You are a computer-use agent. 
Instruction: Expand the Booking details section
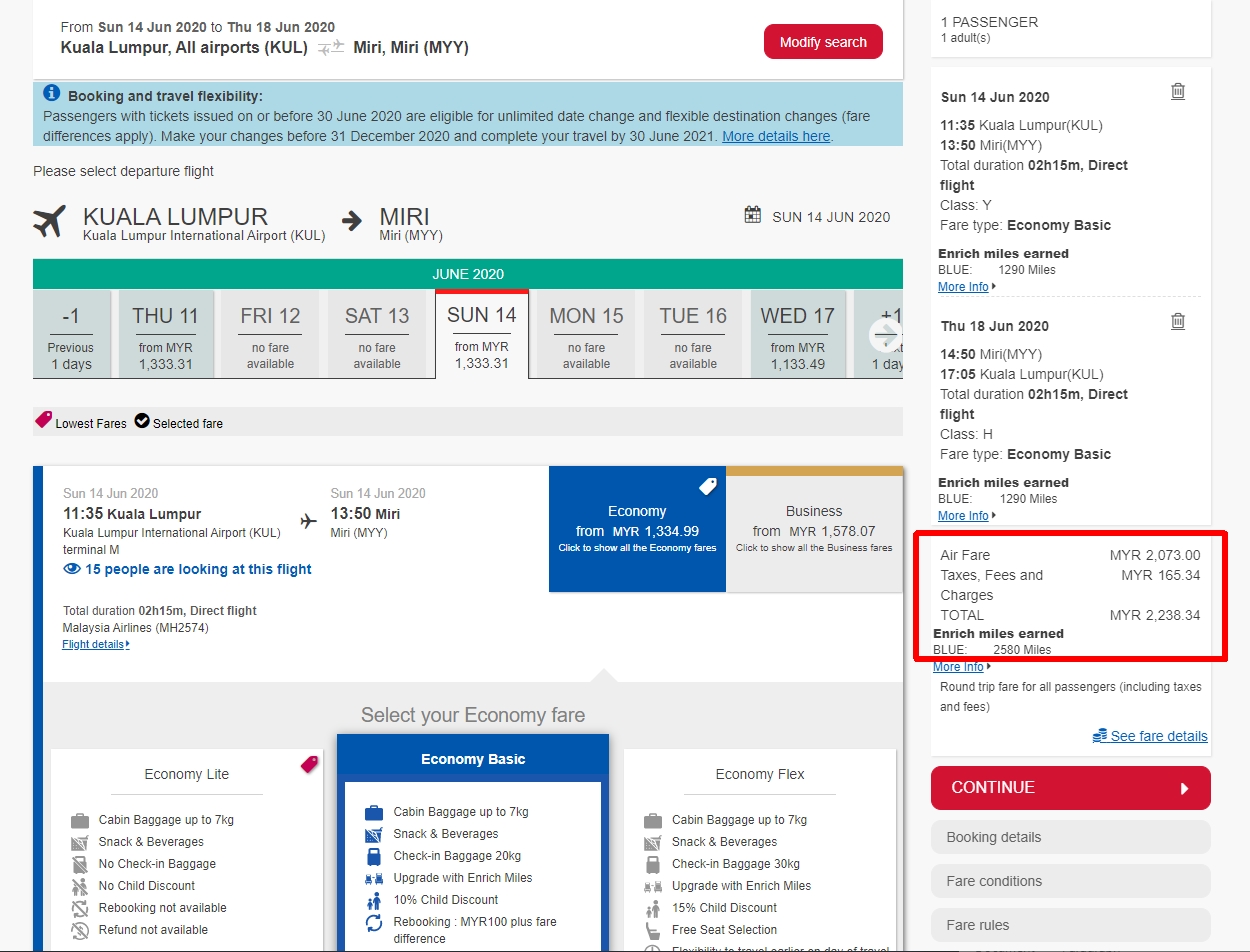tap(1070, 837)
